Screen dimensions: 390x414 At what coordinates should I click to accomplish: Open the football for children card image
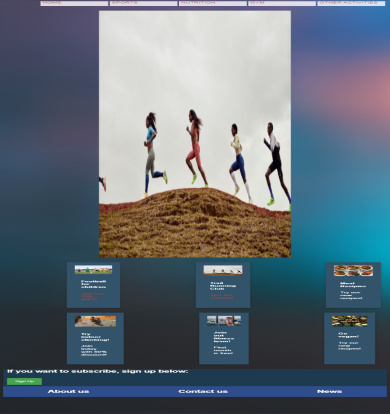point(93,269)
